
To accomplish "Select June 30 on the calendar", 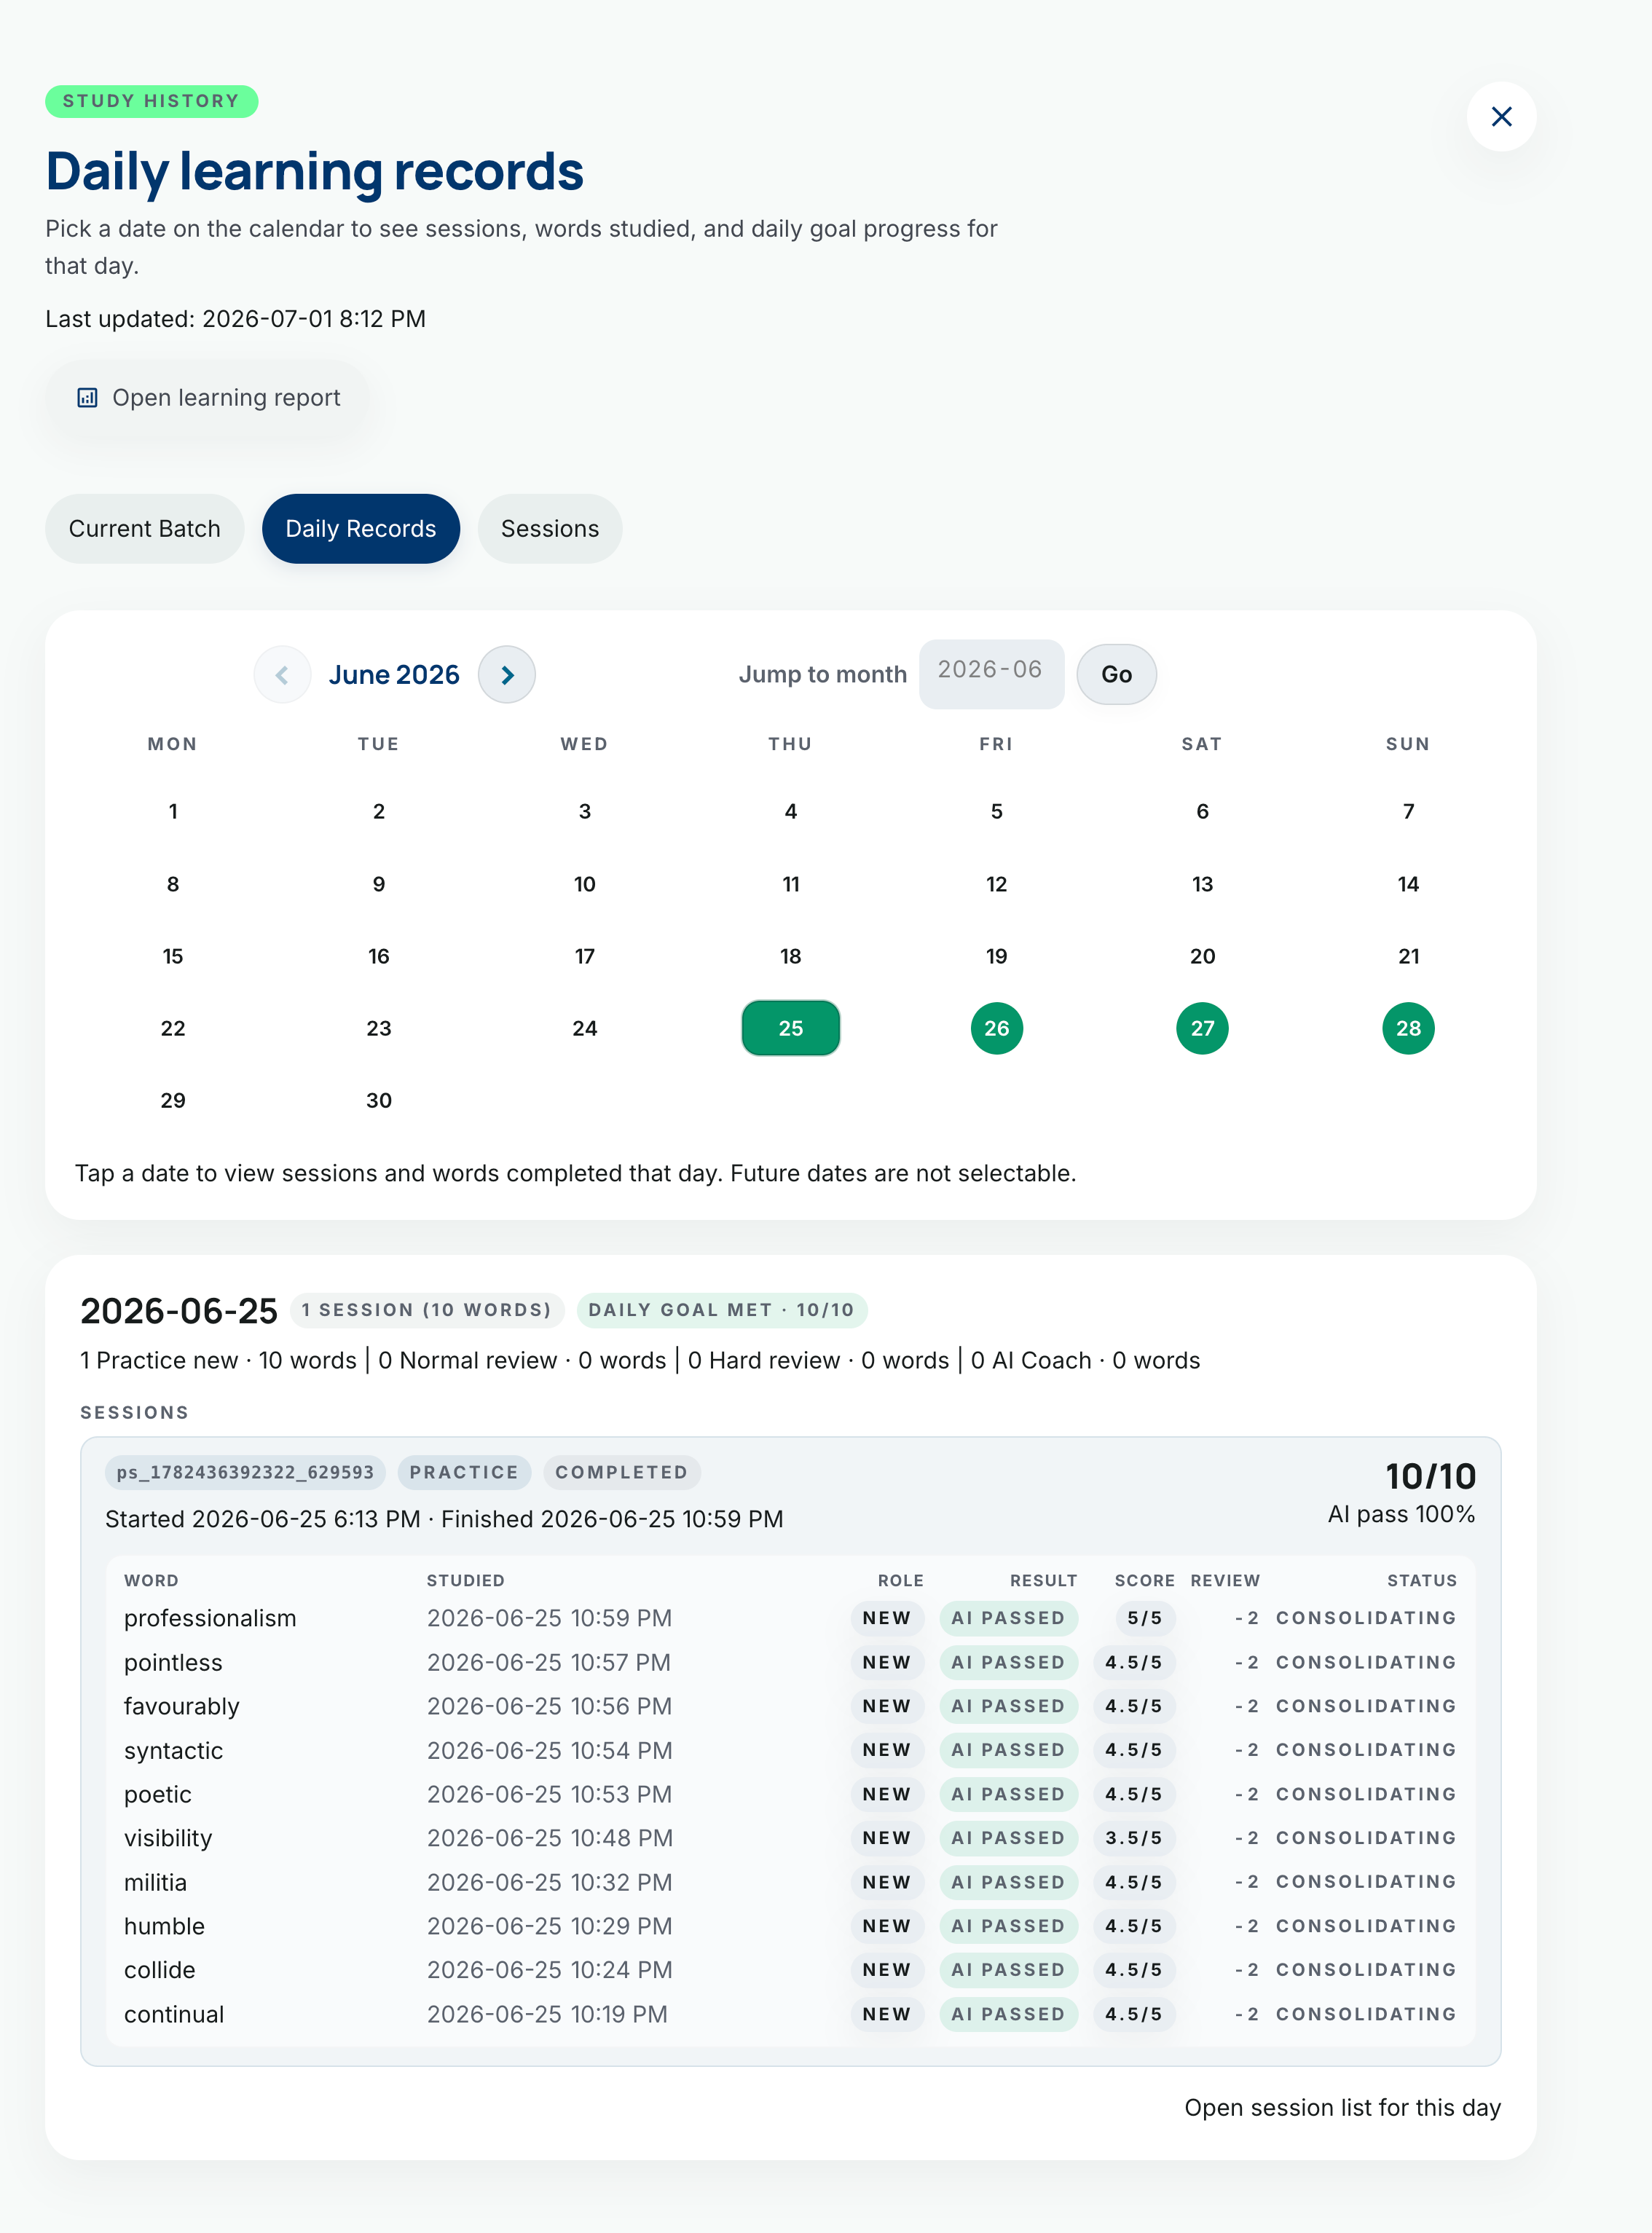I will pyautogui.click(x=379, y=1100).
